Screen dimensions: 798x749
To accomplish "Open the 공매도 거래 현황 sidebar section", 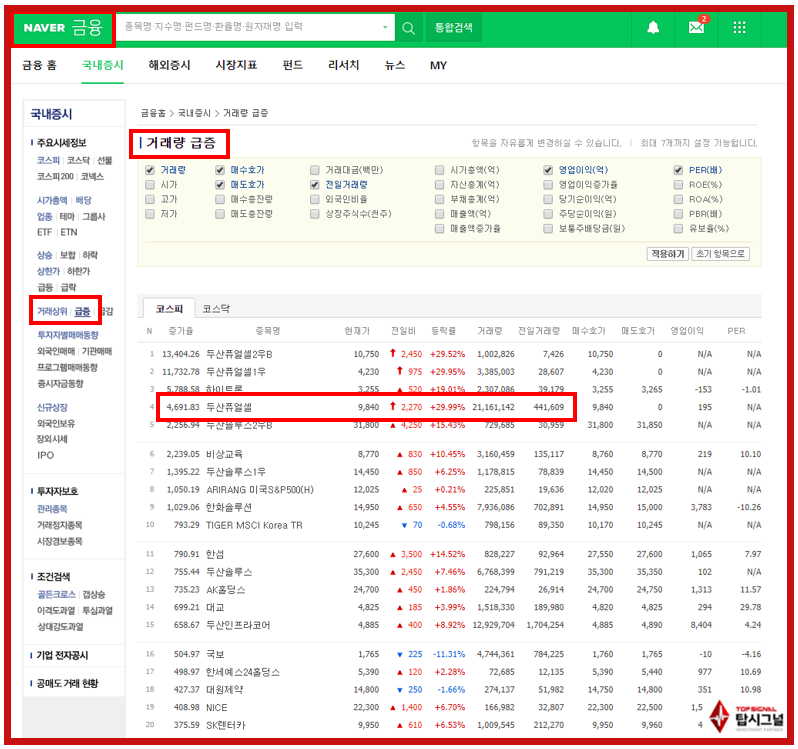I will 67,683.
